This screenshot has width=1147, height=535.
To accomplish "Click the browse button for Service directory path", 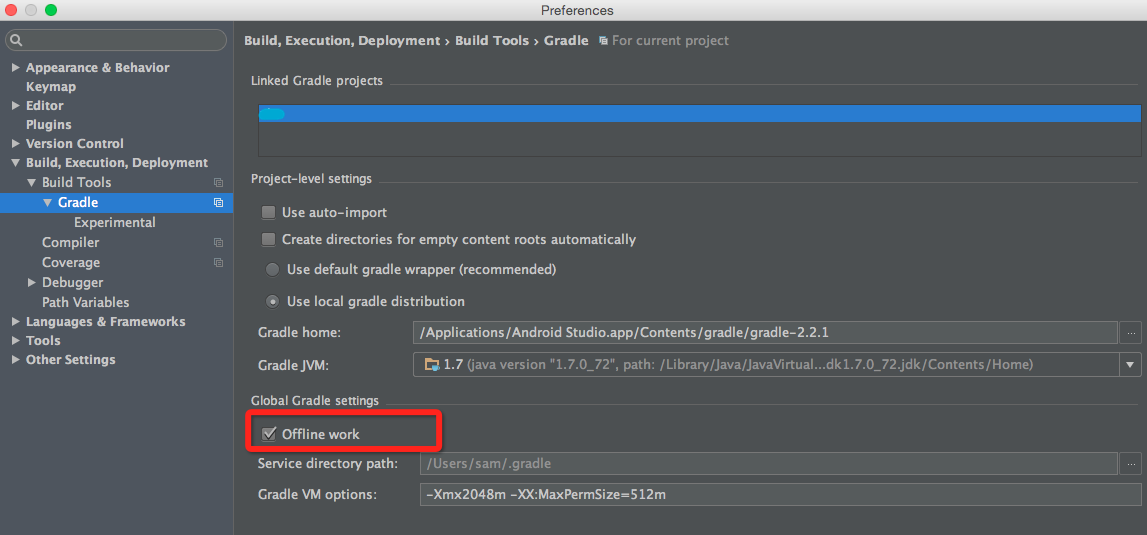I will (x=1131, y=463).
